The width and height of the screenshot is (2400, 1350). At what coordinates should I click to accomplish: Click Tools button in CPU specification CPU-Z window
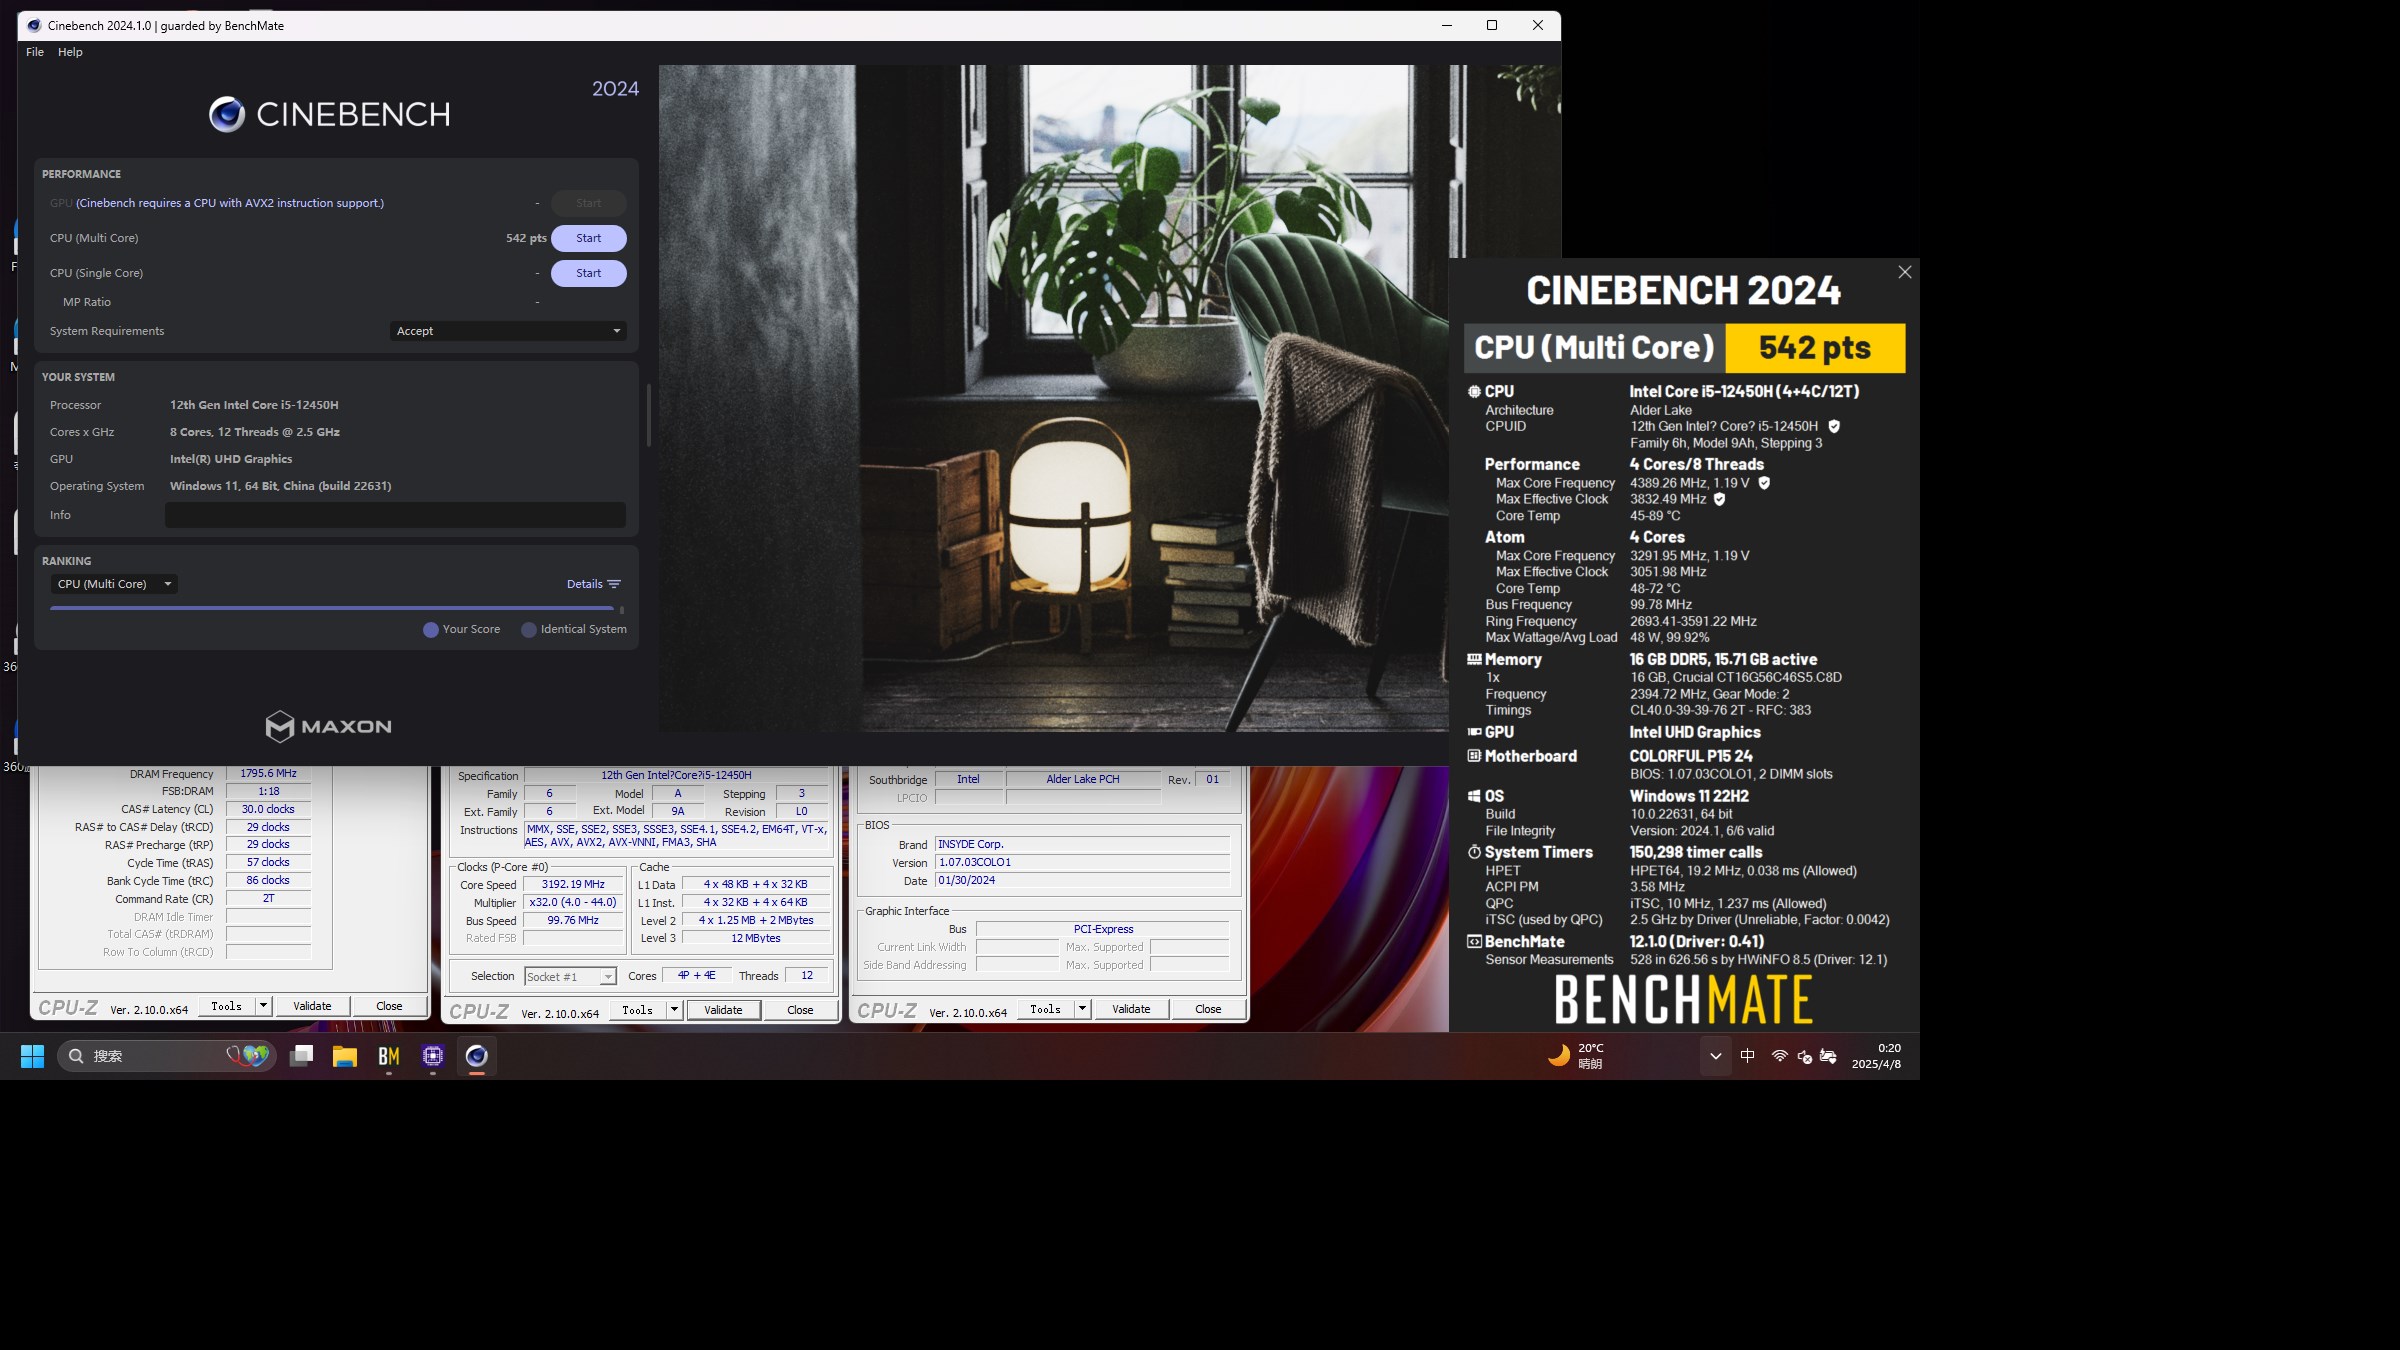coord(638,1011)
